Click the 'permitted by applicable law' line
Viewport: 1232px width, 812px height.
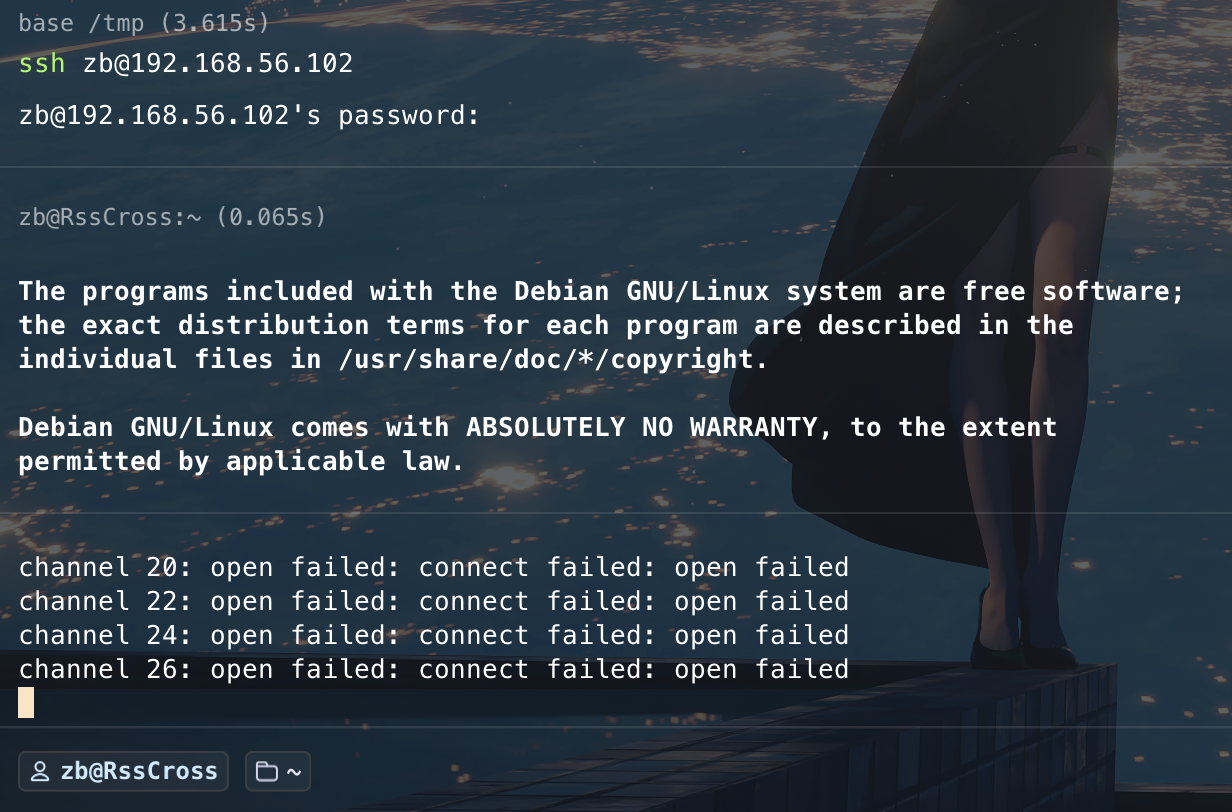pyautogui.click(x=241, y=461)
